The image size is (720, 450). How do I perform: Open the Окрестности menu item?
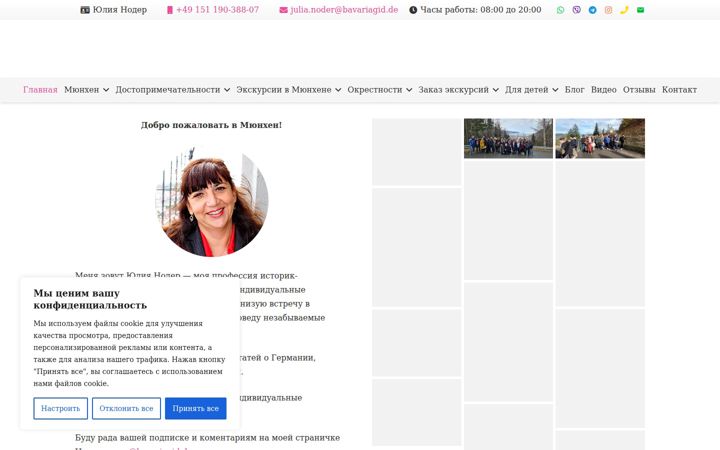coord(375,90)
